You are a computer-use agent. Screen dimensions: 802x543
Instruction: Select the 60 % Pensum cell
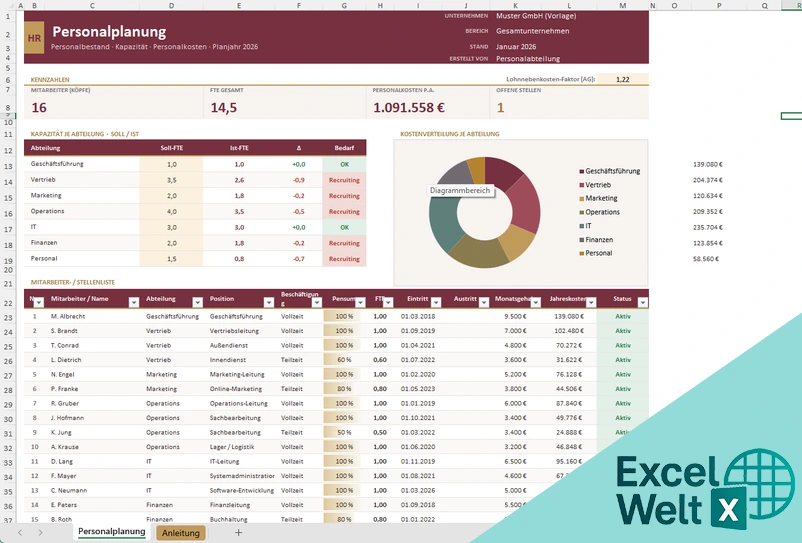(x=344, y=360)
